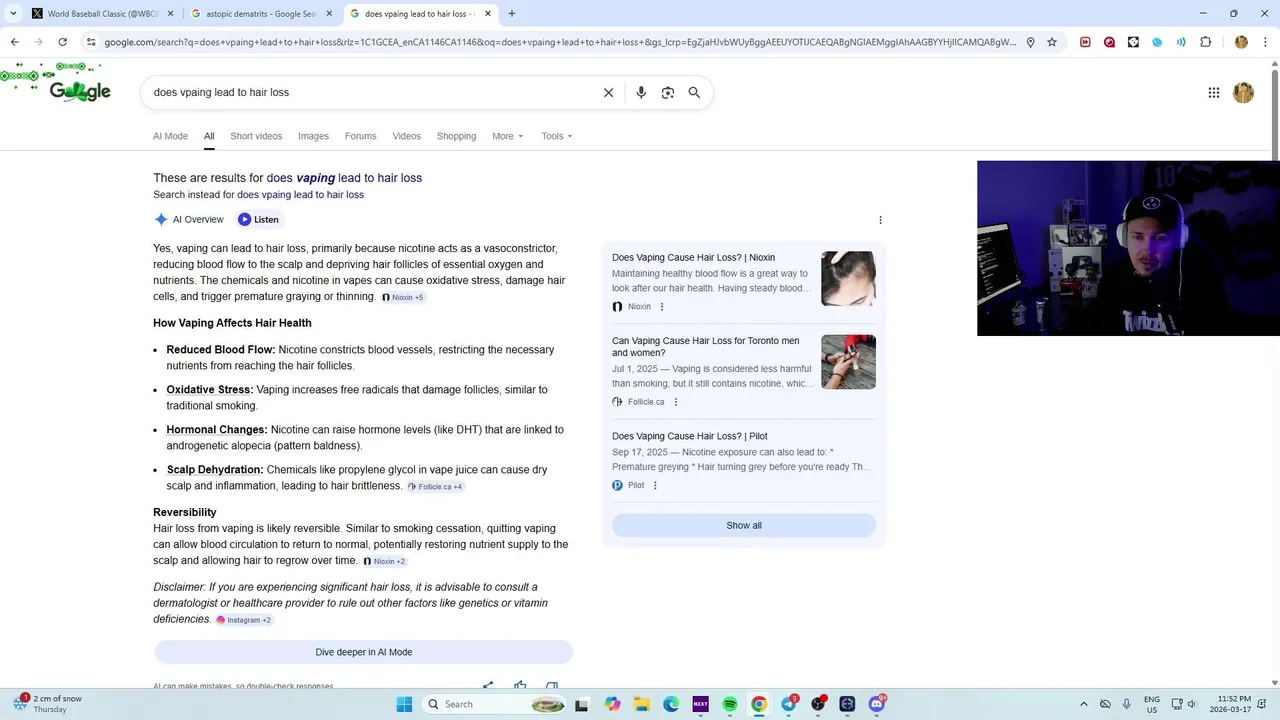The width and height of the screenshot is (1280, 720).
Task: Clear the search box with the X icon
Action: [x=608, y=92]
